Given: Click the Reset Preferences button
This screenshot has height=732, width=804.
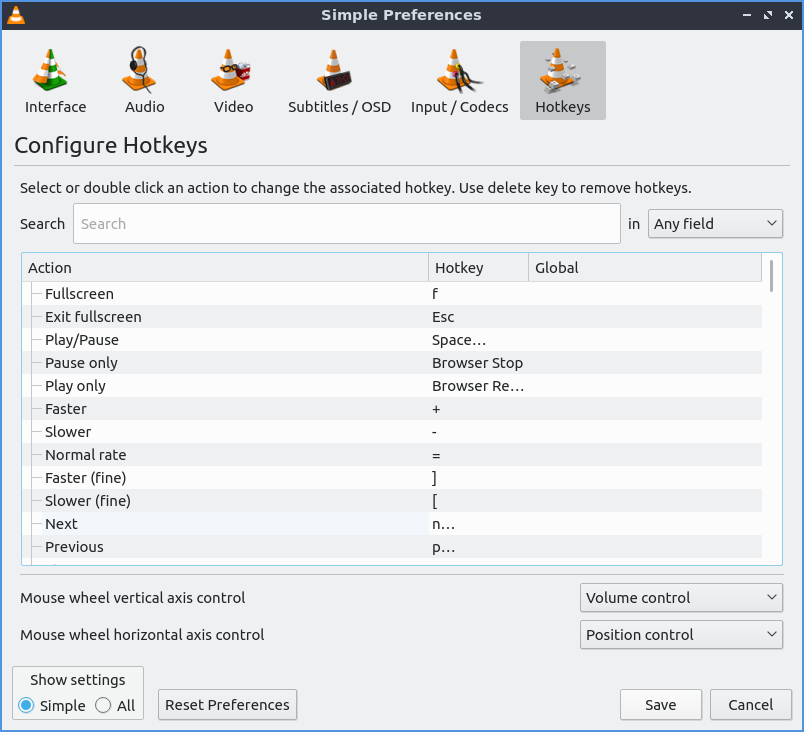Looking at the screenshot, I should 227,705.
